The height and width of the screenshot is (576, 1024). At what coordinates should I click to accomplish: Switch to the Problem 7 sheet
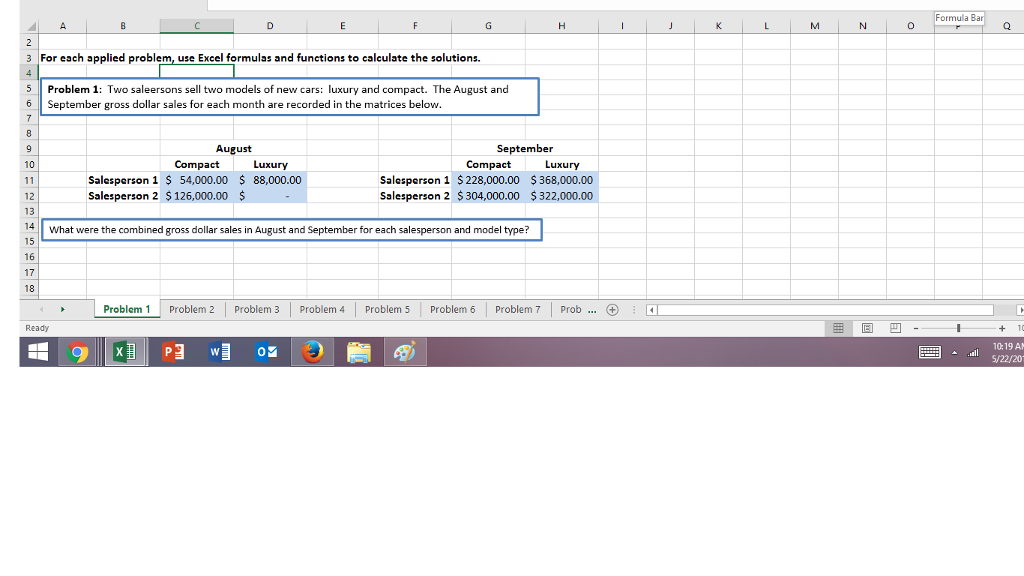click(x=518, y=309)
